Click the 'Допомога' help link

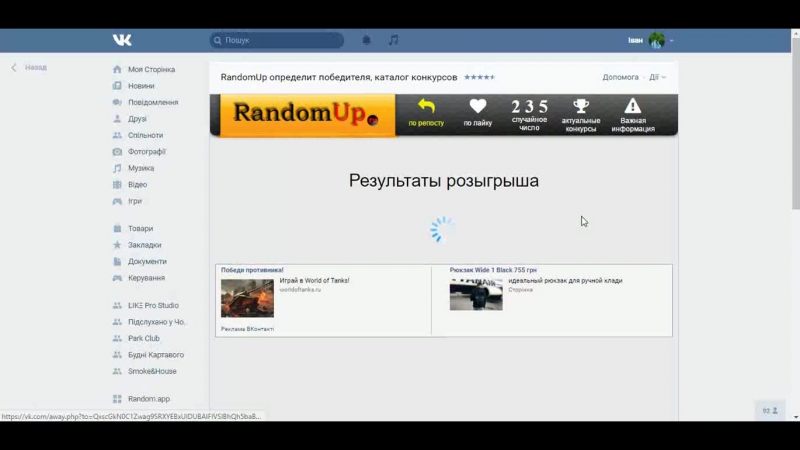(x=620, y=77)
